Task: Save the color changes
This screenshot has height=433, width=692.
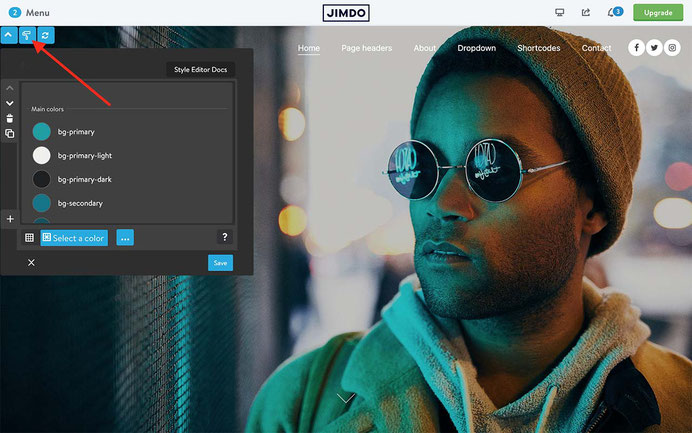Action: coord(220,263)
